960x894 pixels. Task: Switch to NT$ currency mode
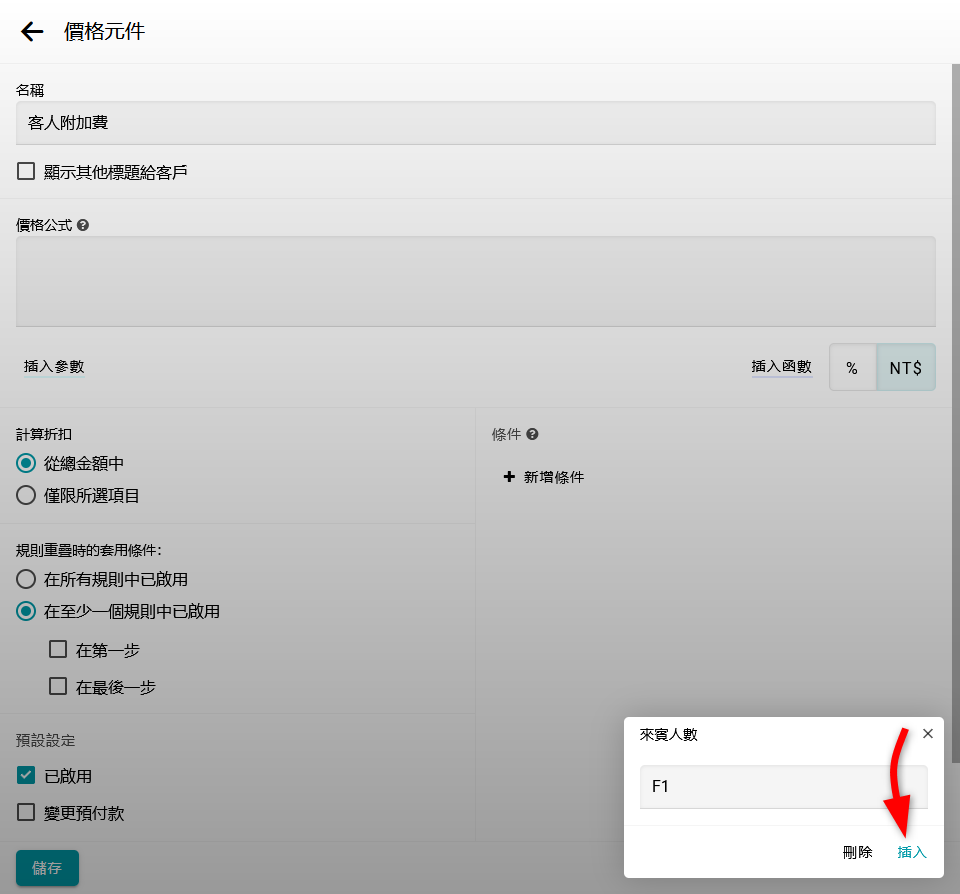coord(905,368)
